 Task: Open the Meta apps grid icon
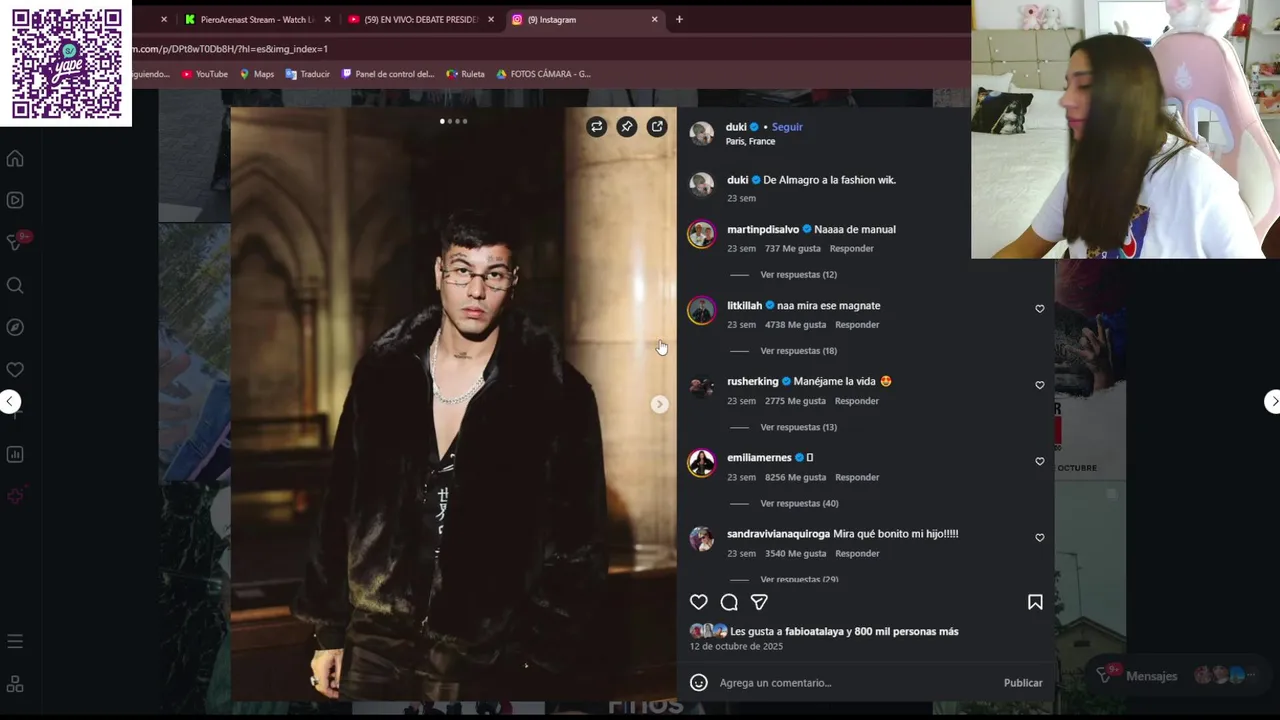click(x=15, y=685)
